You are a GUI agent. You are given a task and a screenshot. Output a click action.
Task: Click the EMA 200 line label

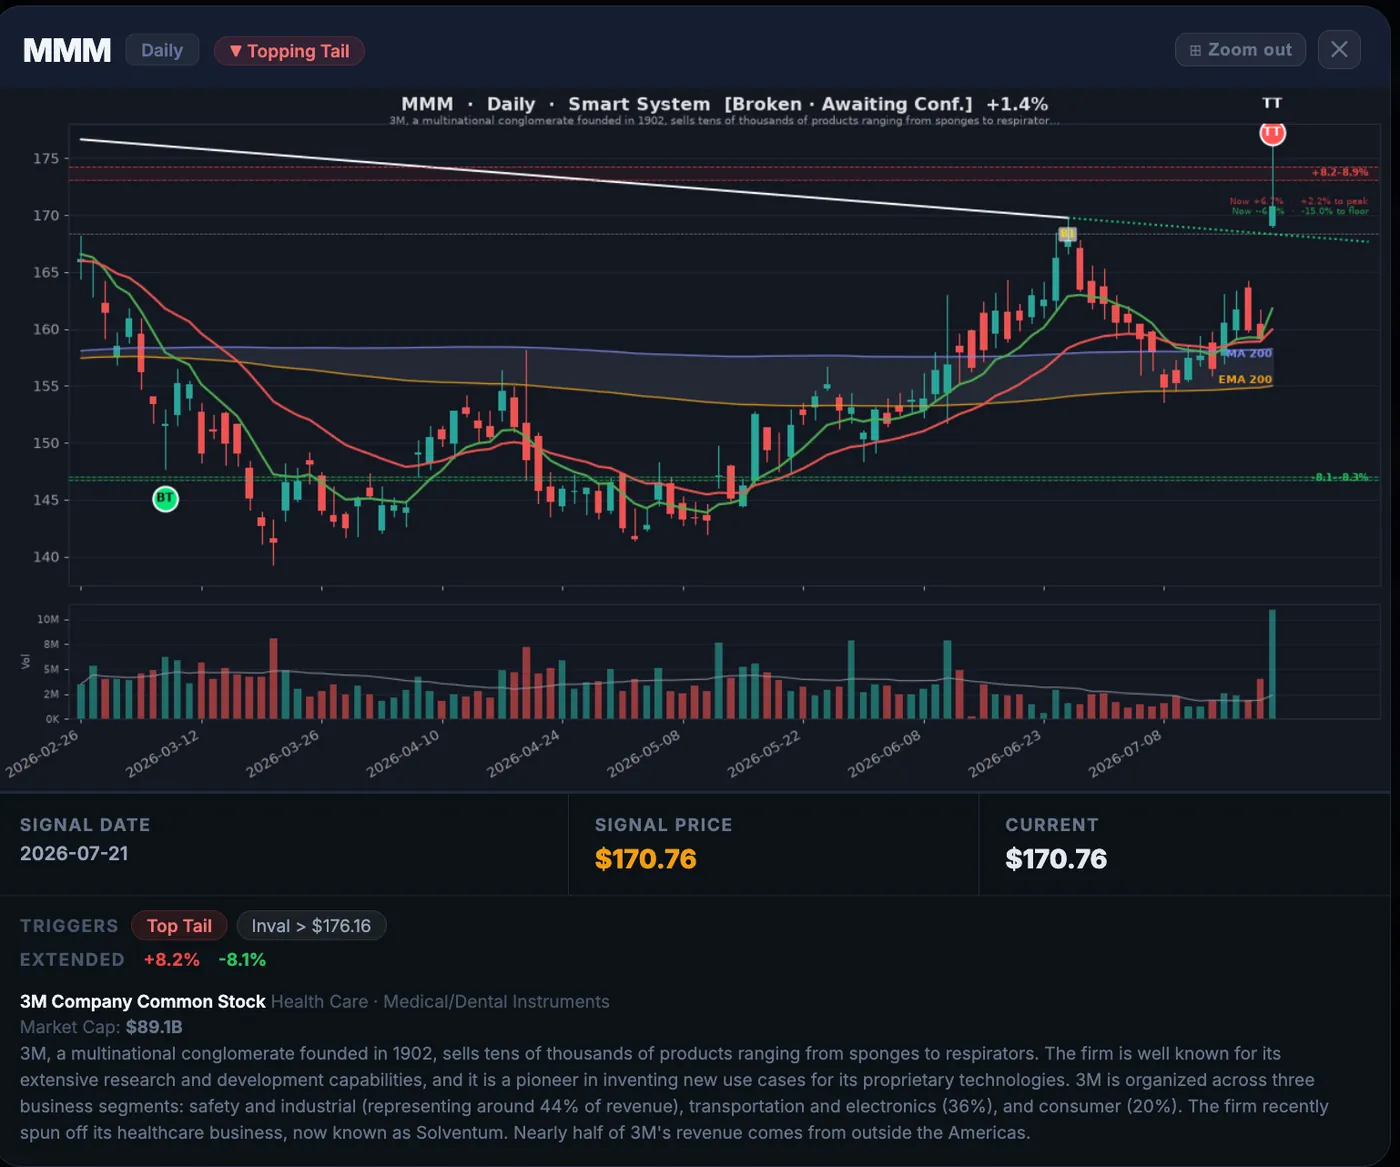click(x=1245, y=379)
